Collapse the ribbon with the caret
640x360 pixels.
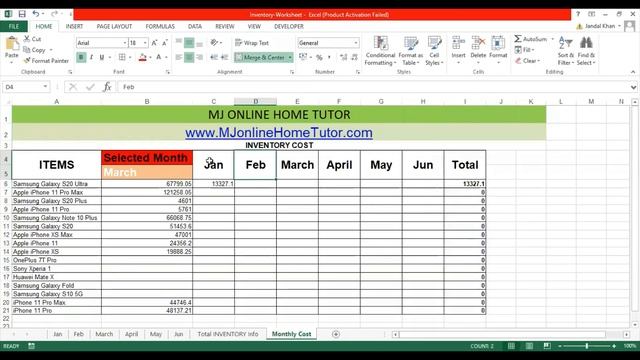pos(633,72)
